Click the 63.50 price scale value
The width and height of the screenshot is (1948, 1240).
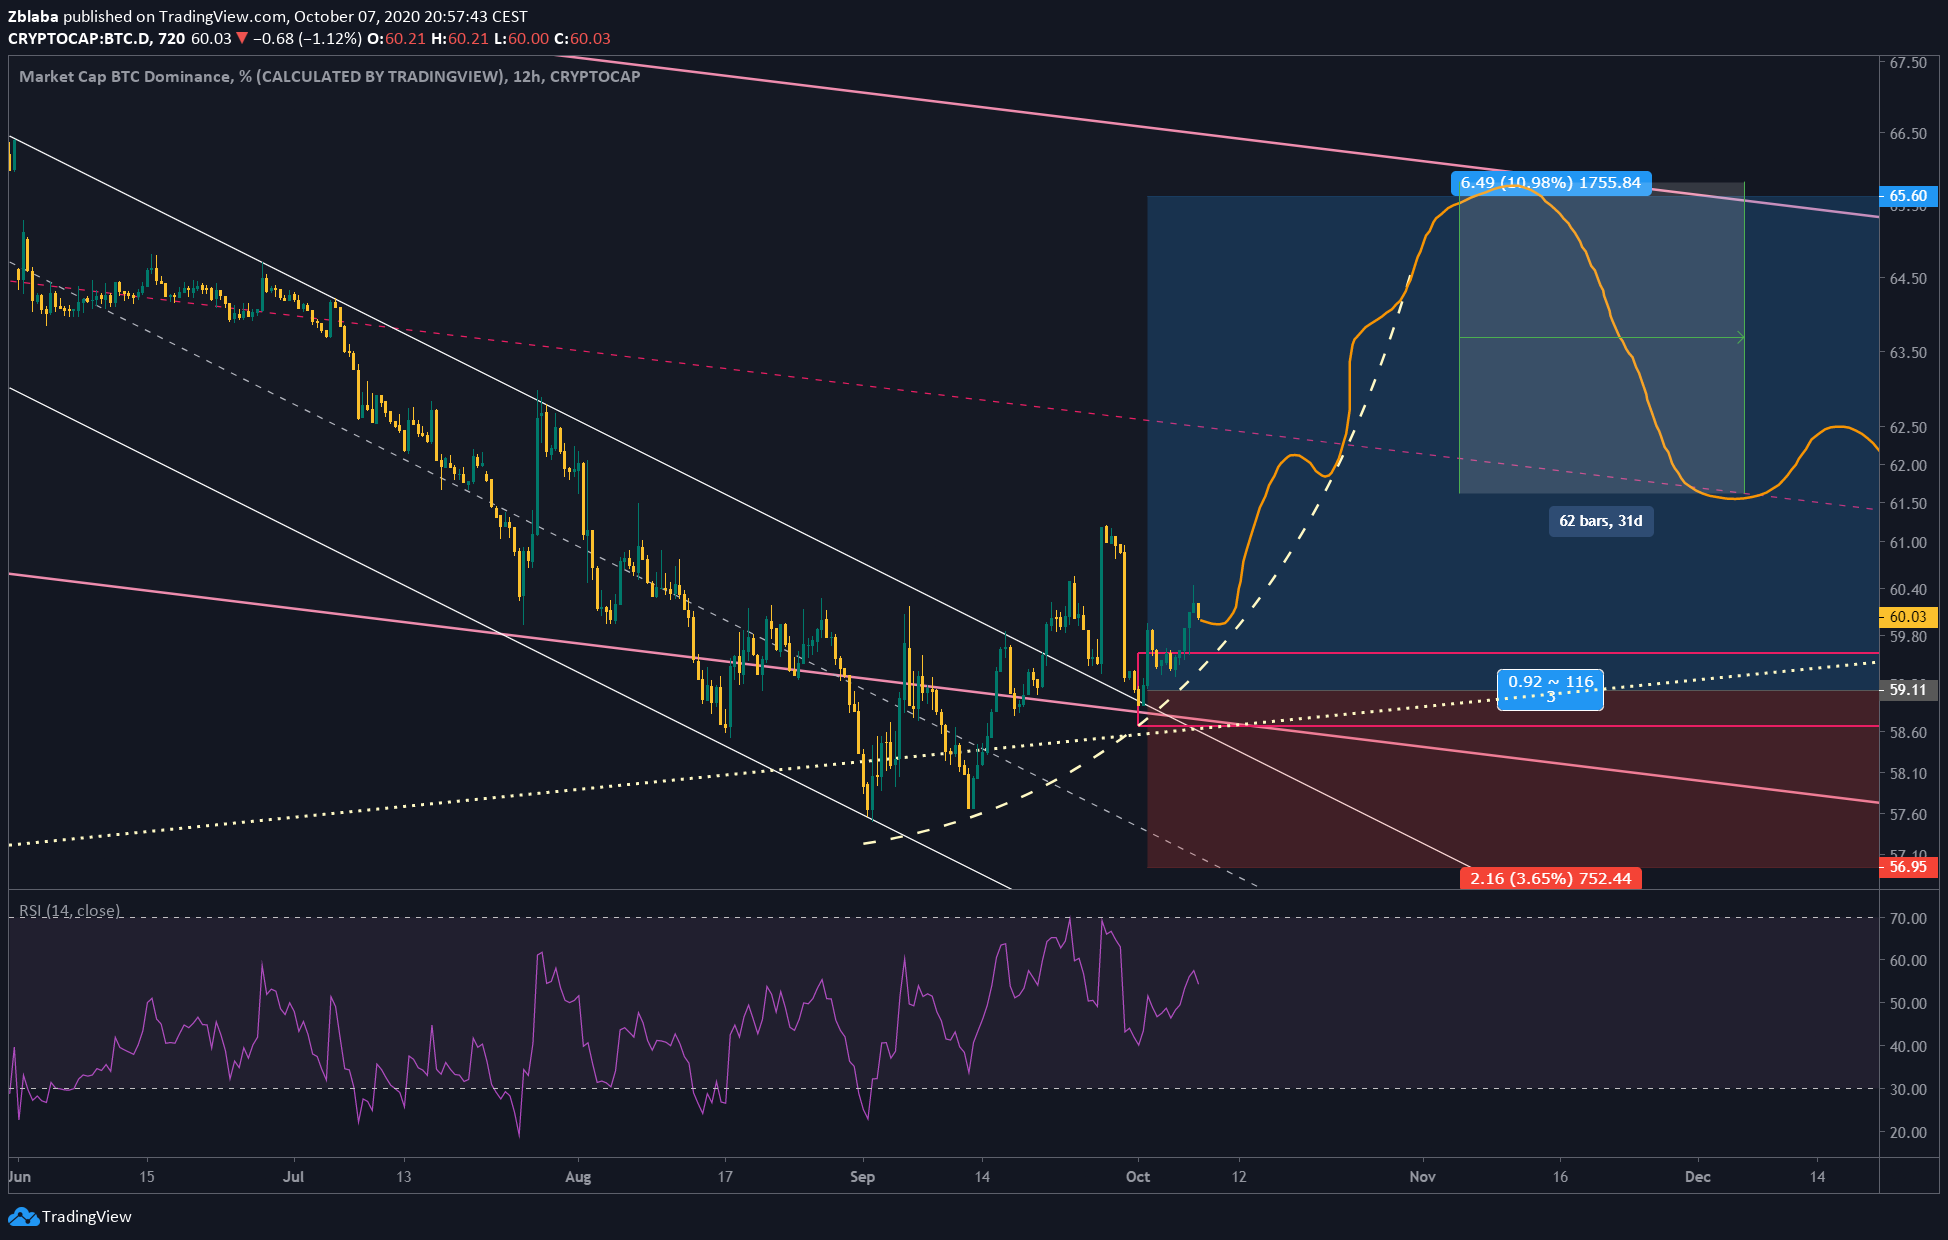click(1908, 353)
